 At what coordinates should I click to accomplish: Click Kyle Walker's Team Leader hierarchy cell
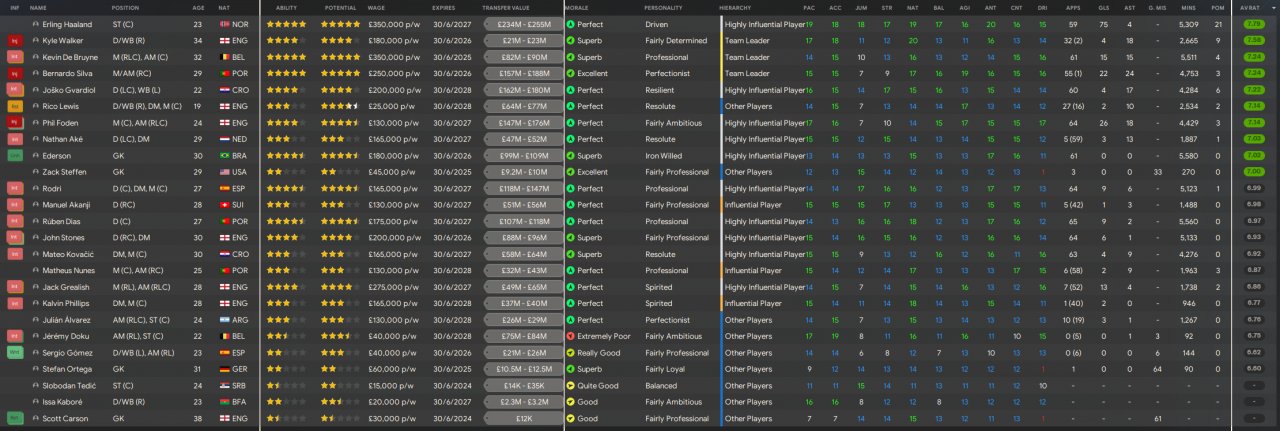pyautogui.click(x=747, y=41)
